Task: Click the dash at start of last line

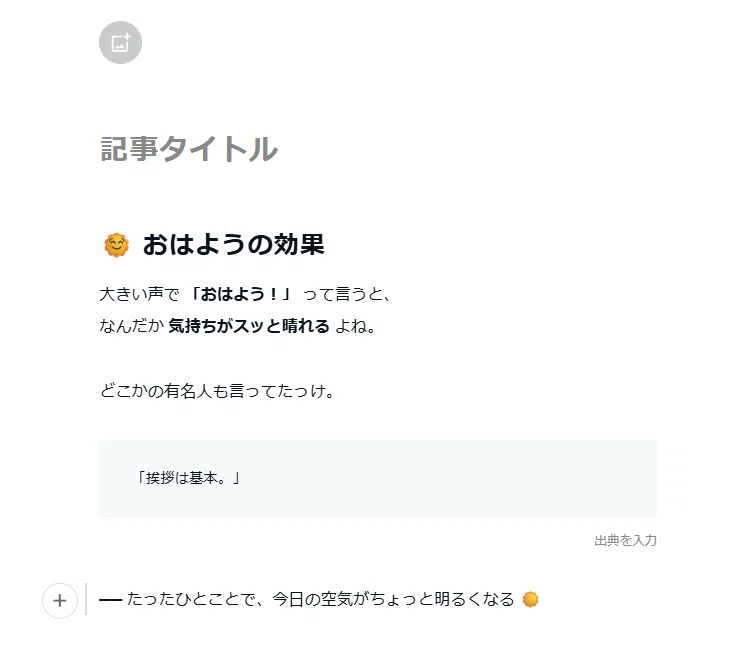Action: click(111, 600)
